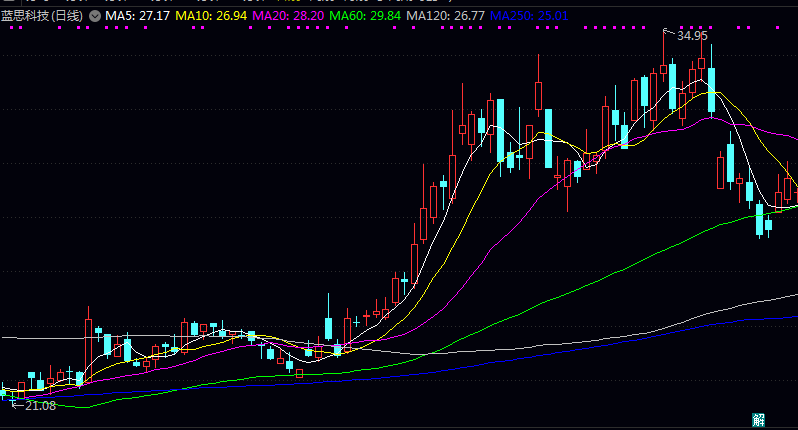Click the 21.08 lowest price marker
798x430 pixels.
[x=40, y=405]
